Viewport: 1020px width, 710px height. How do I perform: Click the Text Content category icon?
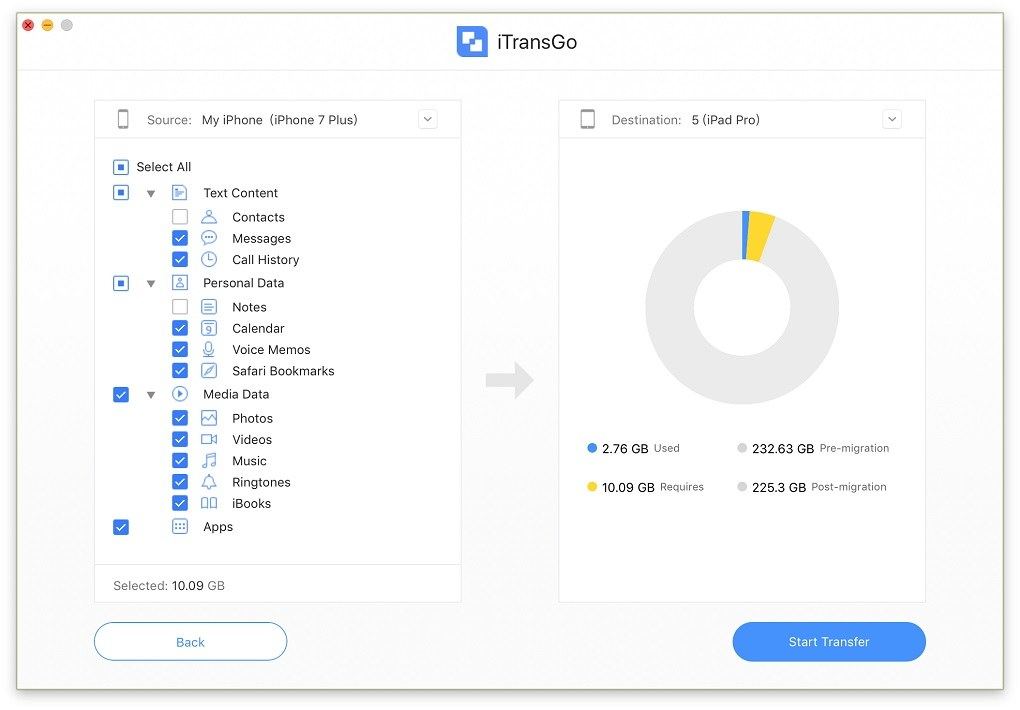pyautogui.click(x=180, y=193)
